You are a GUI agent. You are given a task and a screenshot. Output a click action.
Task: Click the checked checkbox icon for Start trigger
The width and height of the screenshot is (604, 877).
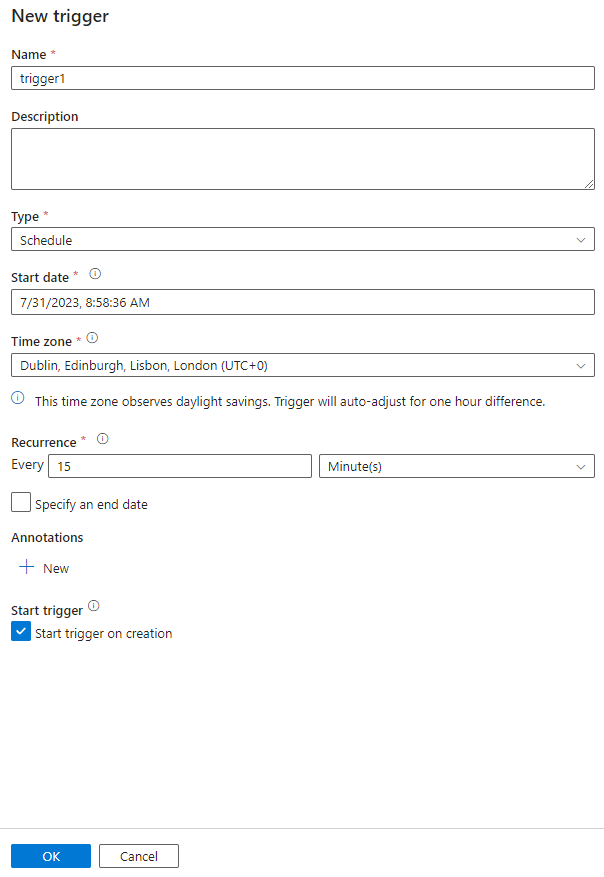tap(20, 631)
